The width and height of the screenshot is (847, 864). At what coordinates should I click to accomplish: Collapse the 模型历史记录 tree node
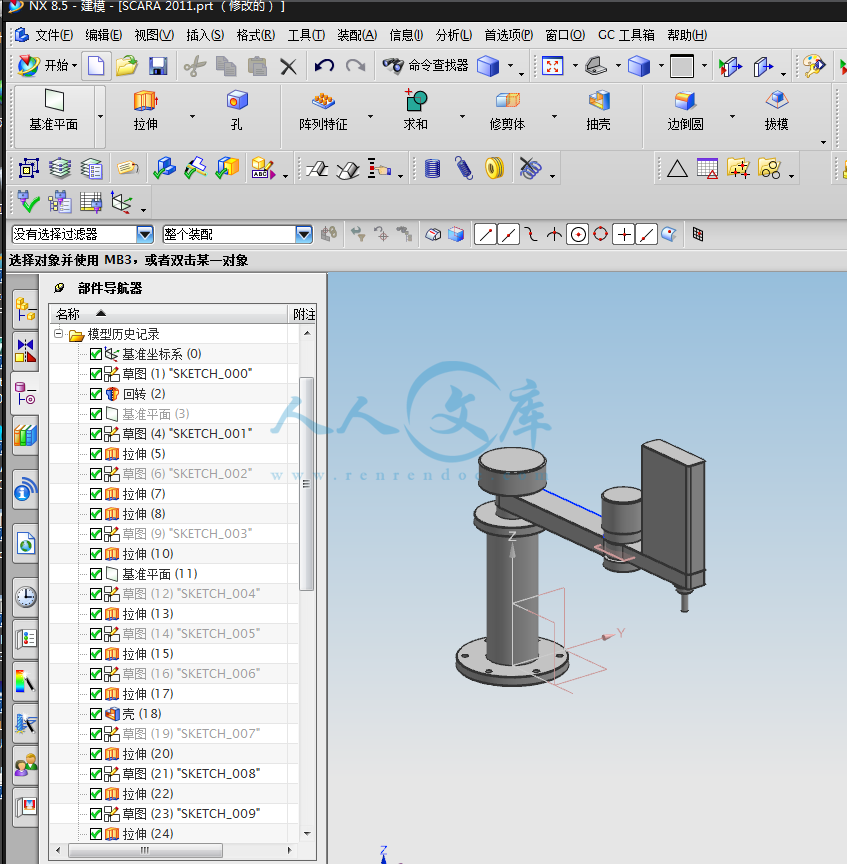click(58, 333)
